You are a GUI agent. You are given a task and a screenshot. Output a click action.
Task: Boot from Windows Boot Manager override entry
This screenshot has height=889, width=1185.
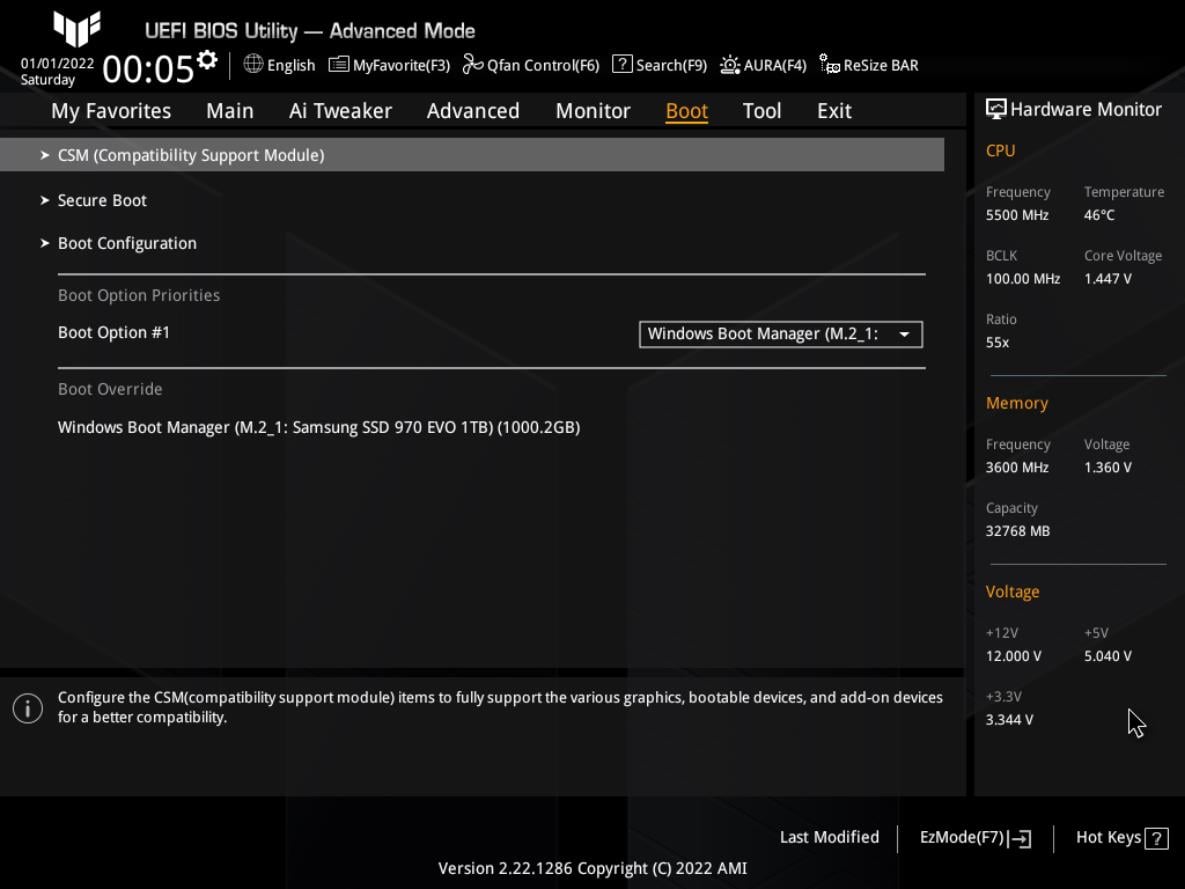pyautogui.click(x=319, y=427)
